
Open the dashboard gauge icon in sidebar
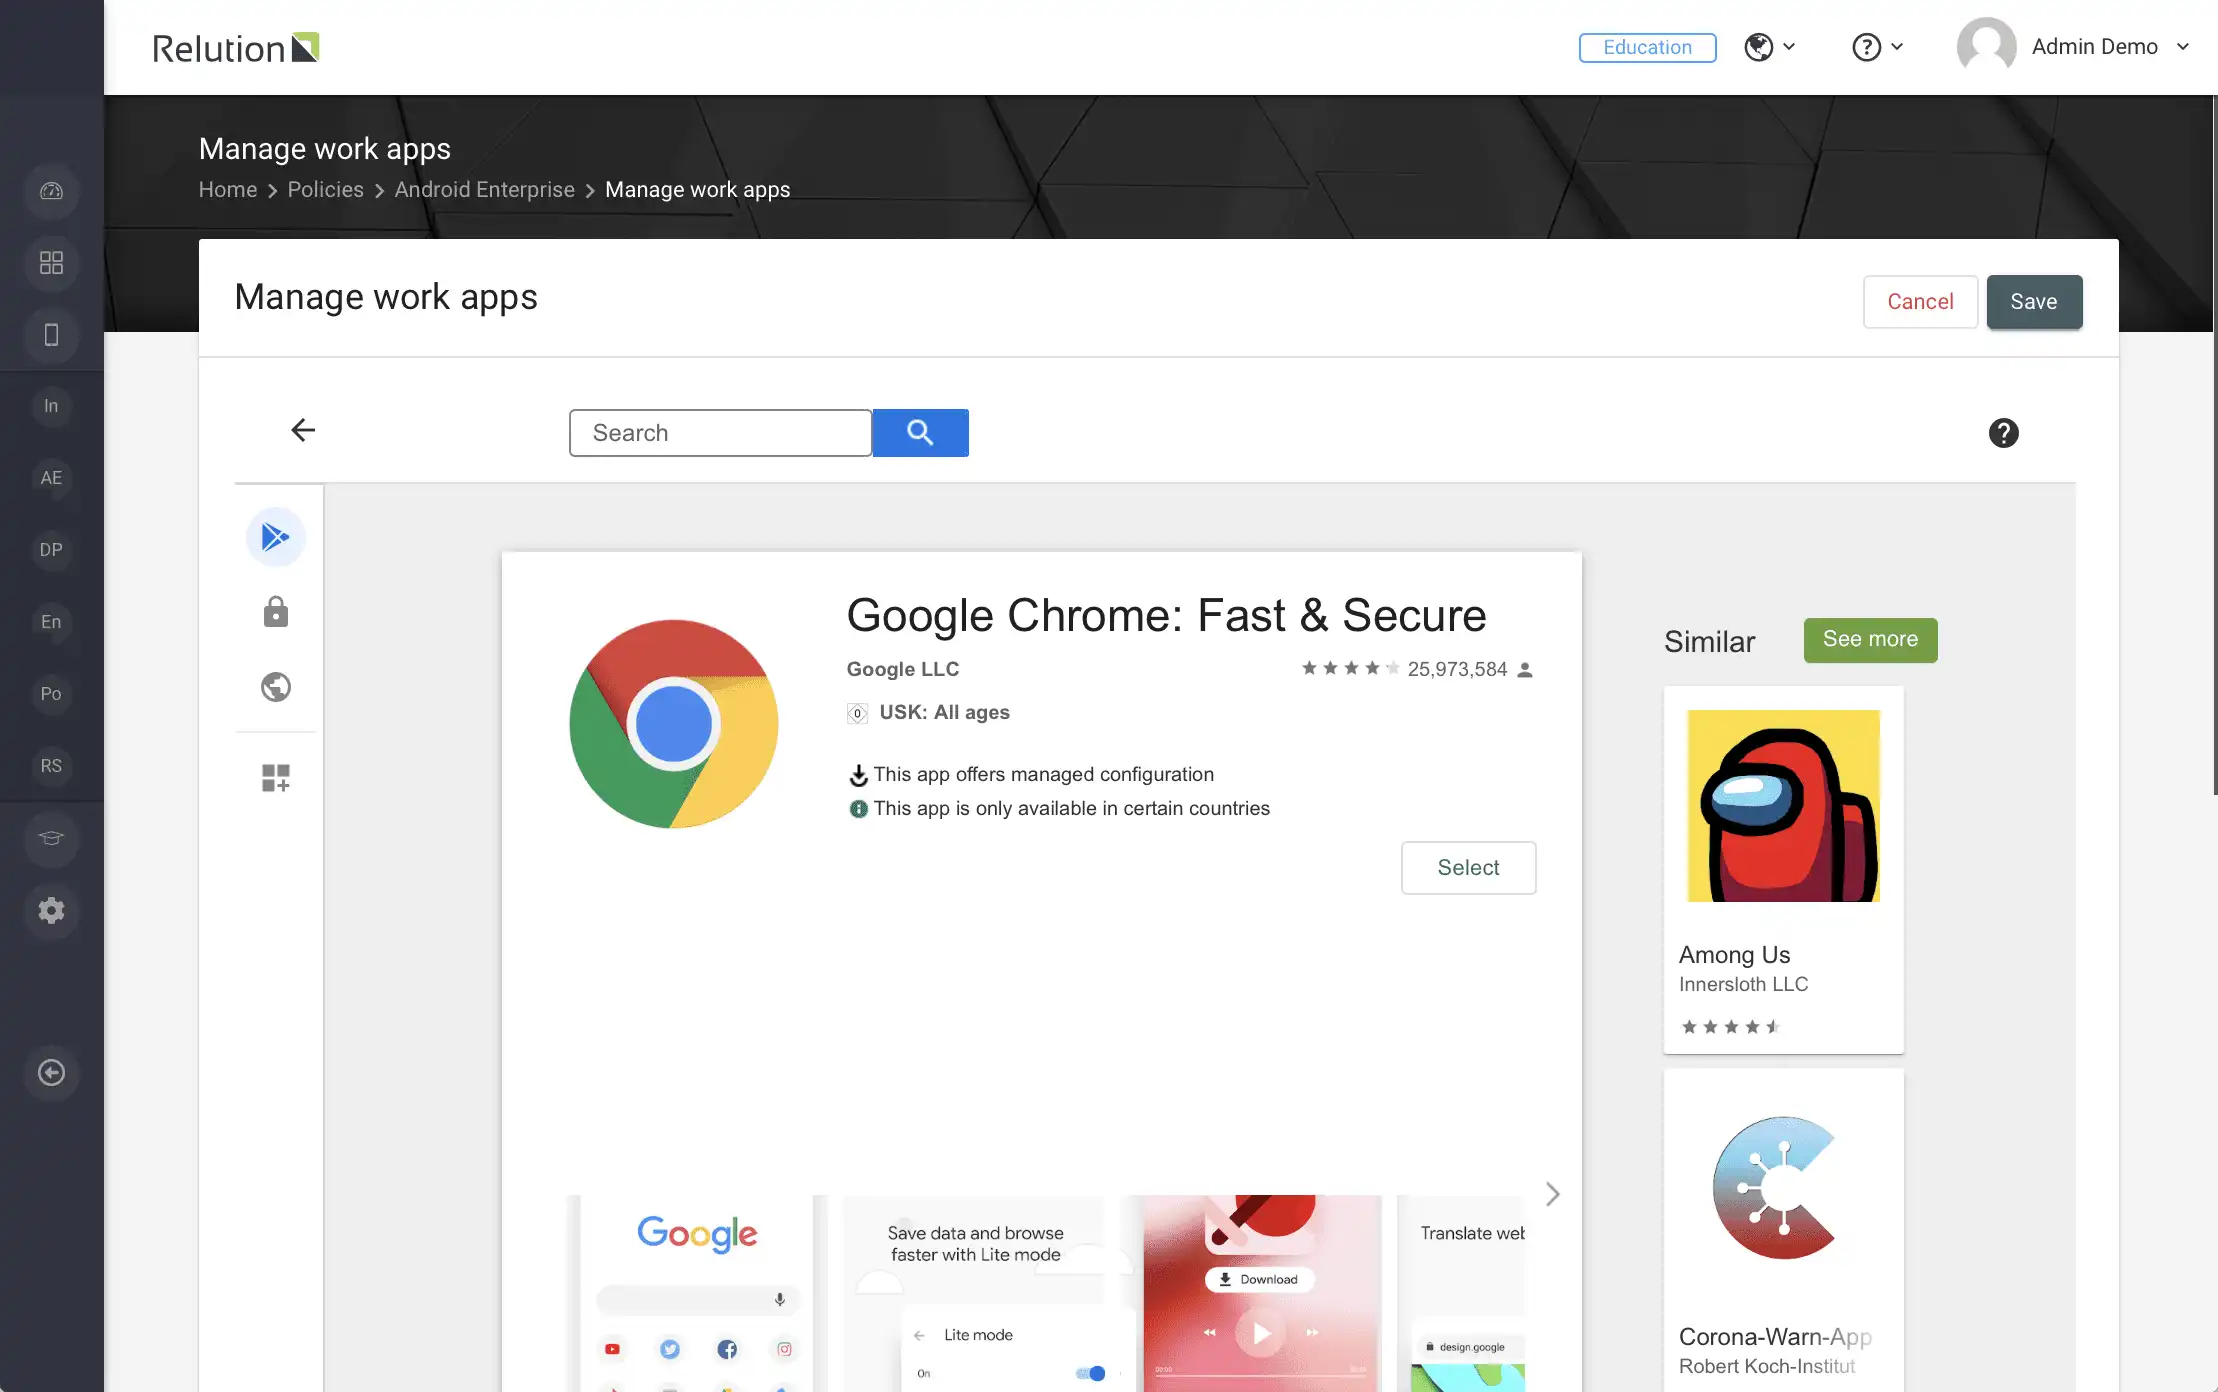[x=51, y=190]
